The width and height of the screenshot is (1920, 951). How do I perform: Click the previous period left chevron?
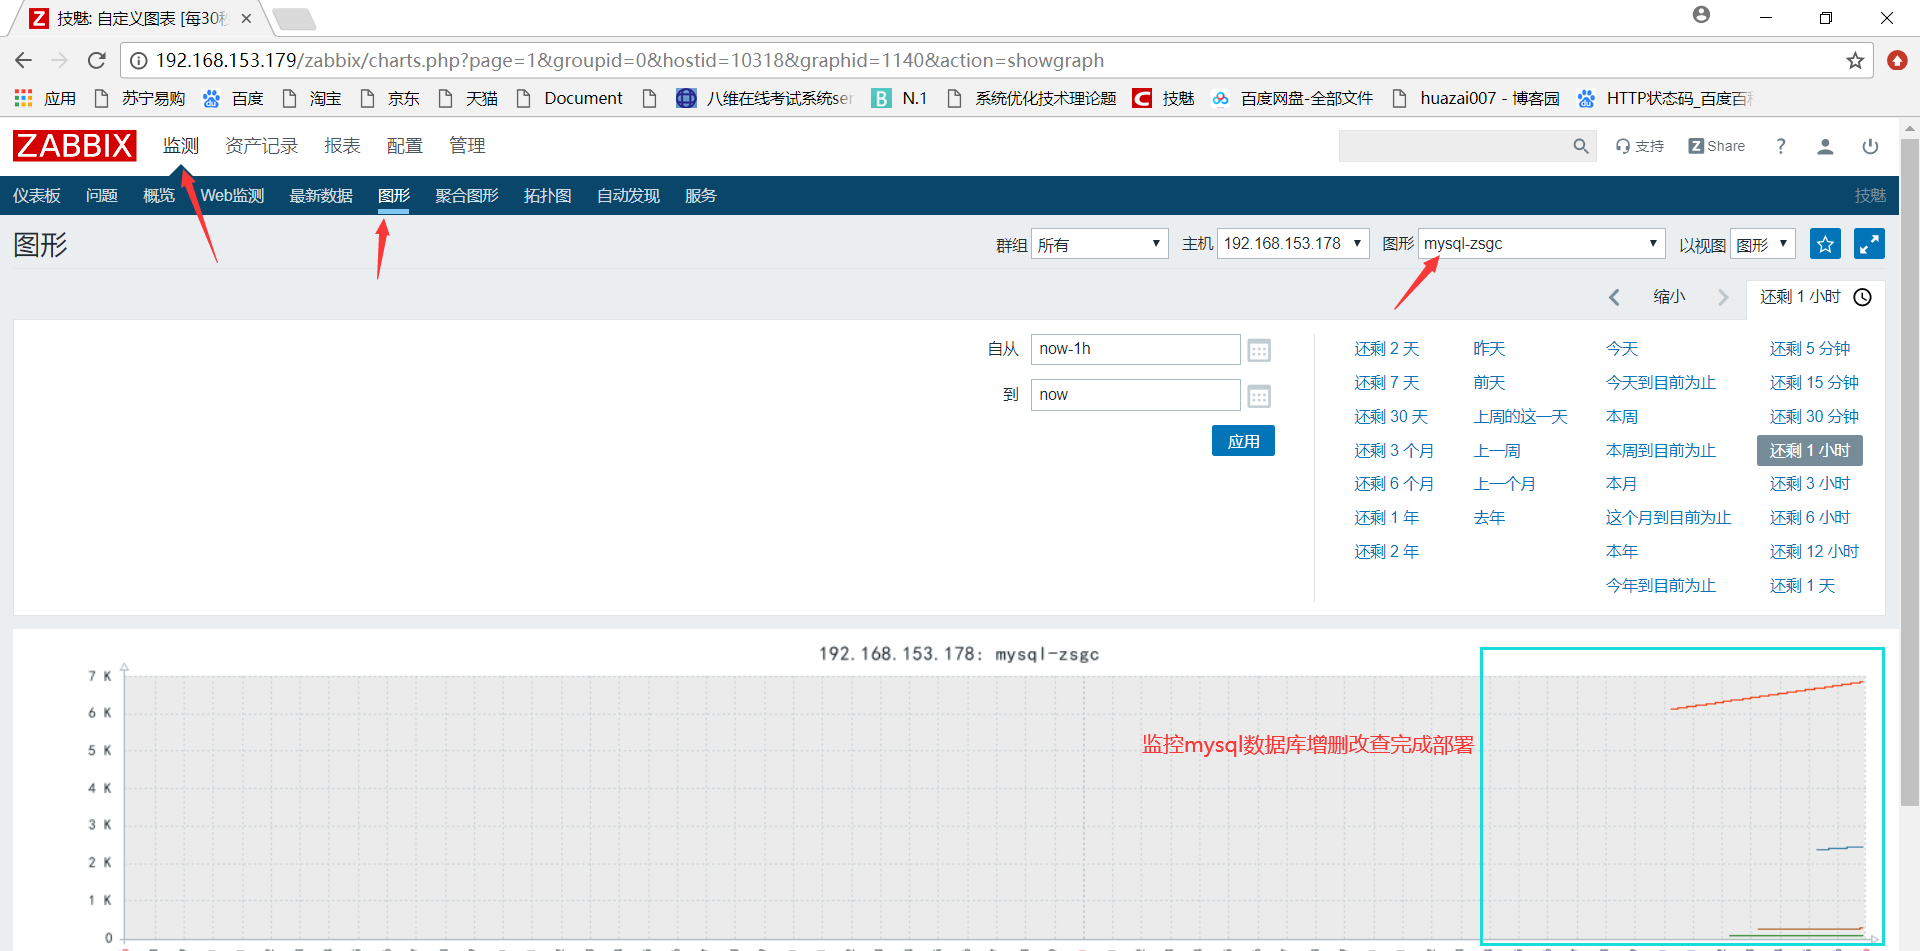coord(1614,297)
